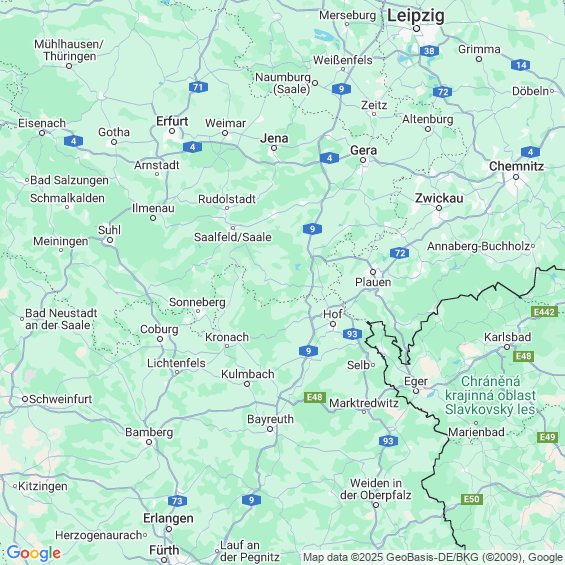565x565 pixels.
Task: Click the A38 highway shield near Leipzig
Action: [x=429, y=51]
